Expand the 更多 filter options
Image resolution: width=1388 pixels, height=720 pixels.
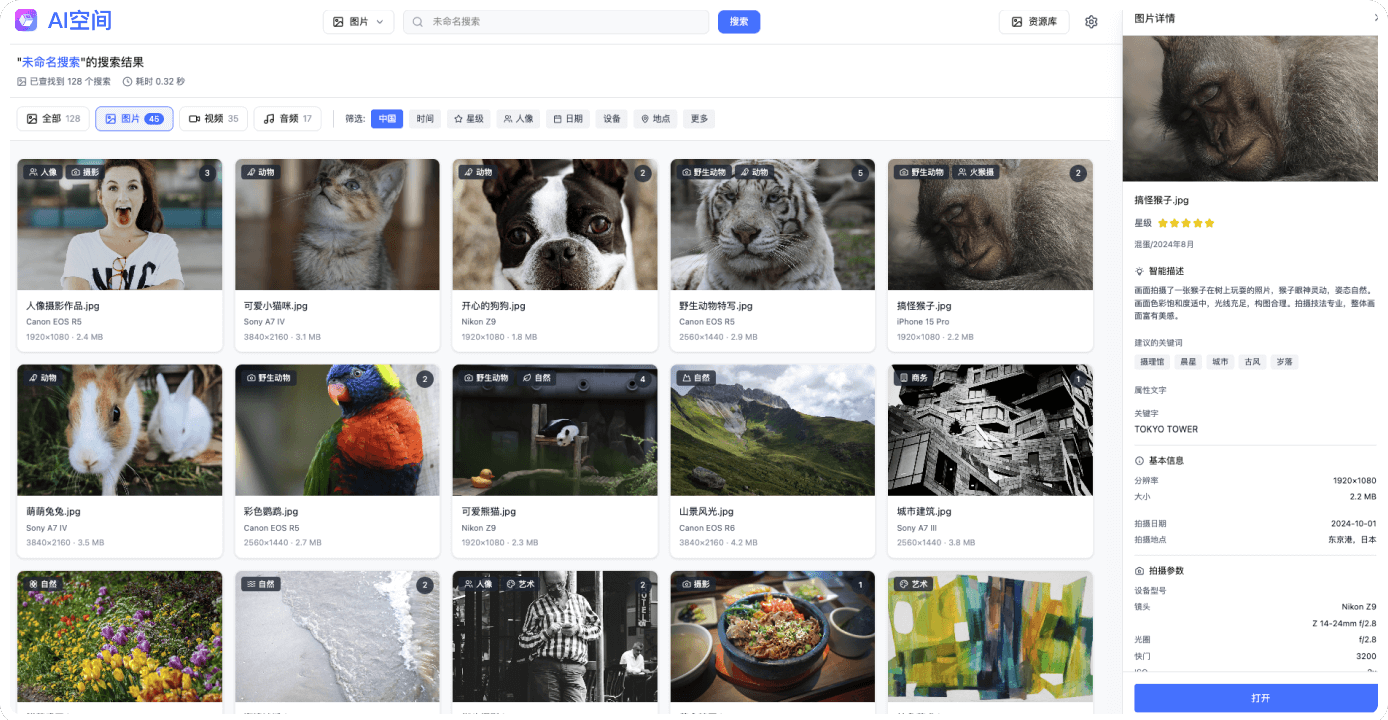[699, 119]
